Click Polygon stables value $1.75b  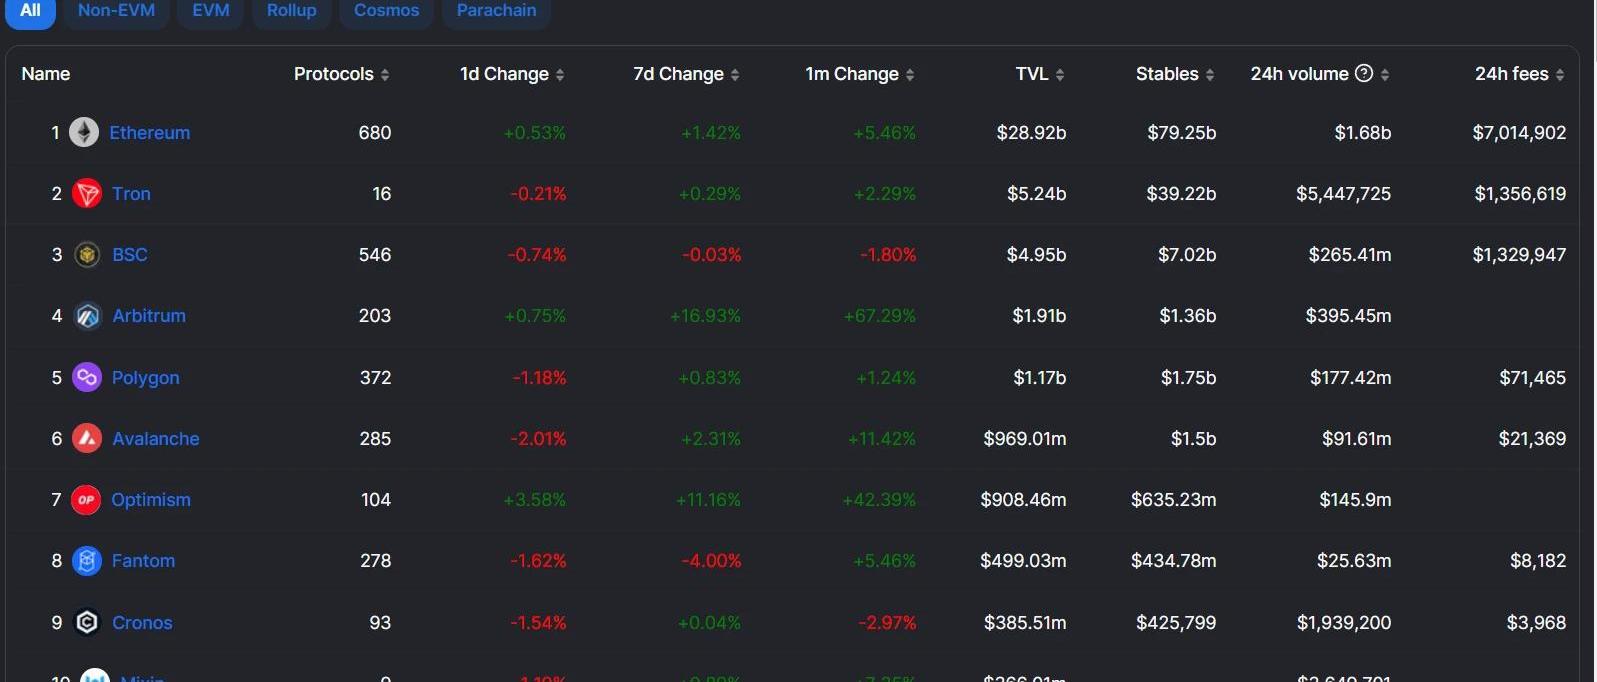tap(1189, 378)
